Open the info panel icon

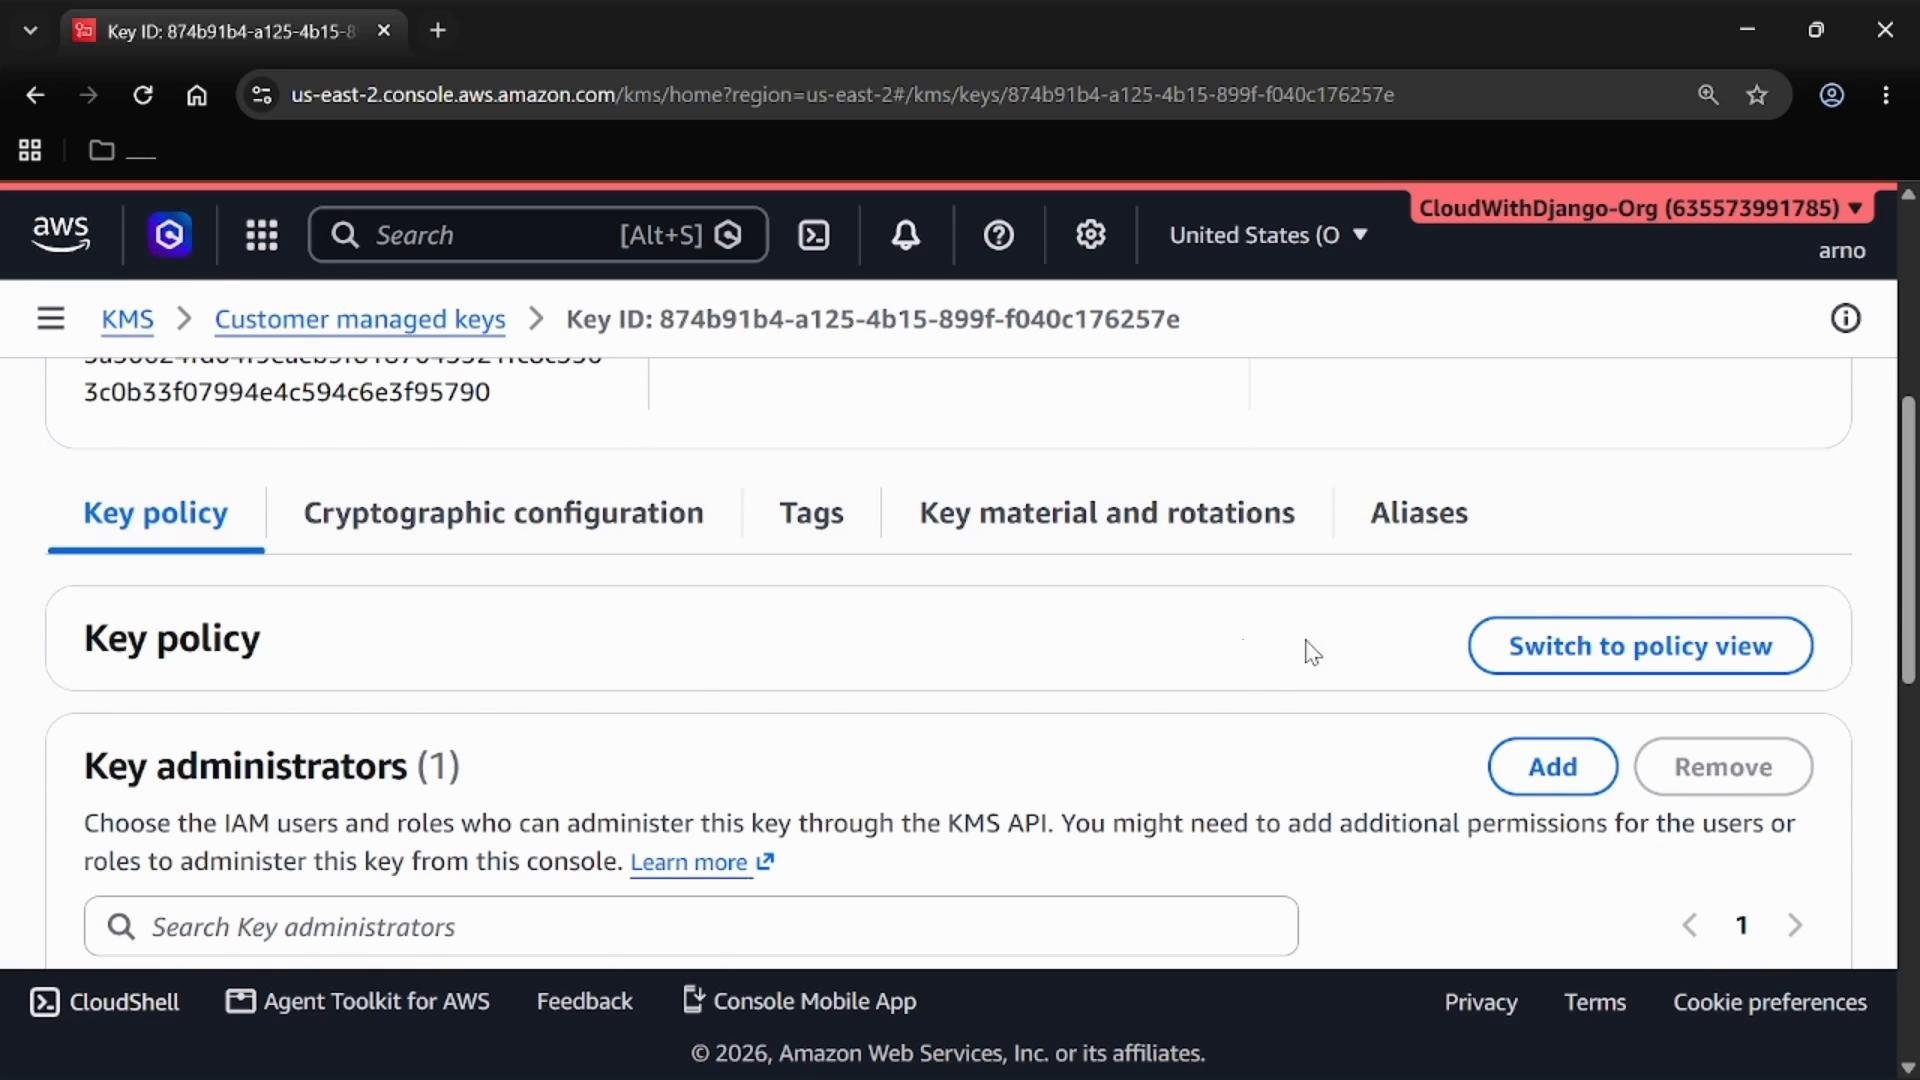[1846, 319]
